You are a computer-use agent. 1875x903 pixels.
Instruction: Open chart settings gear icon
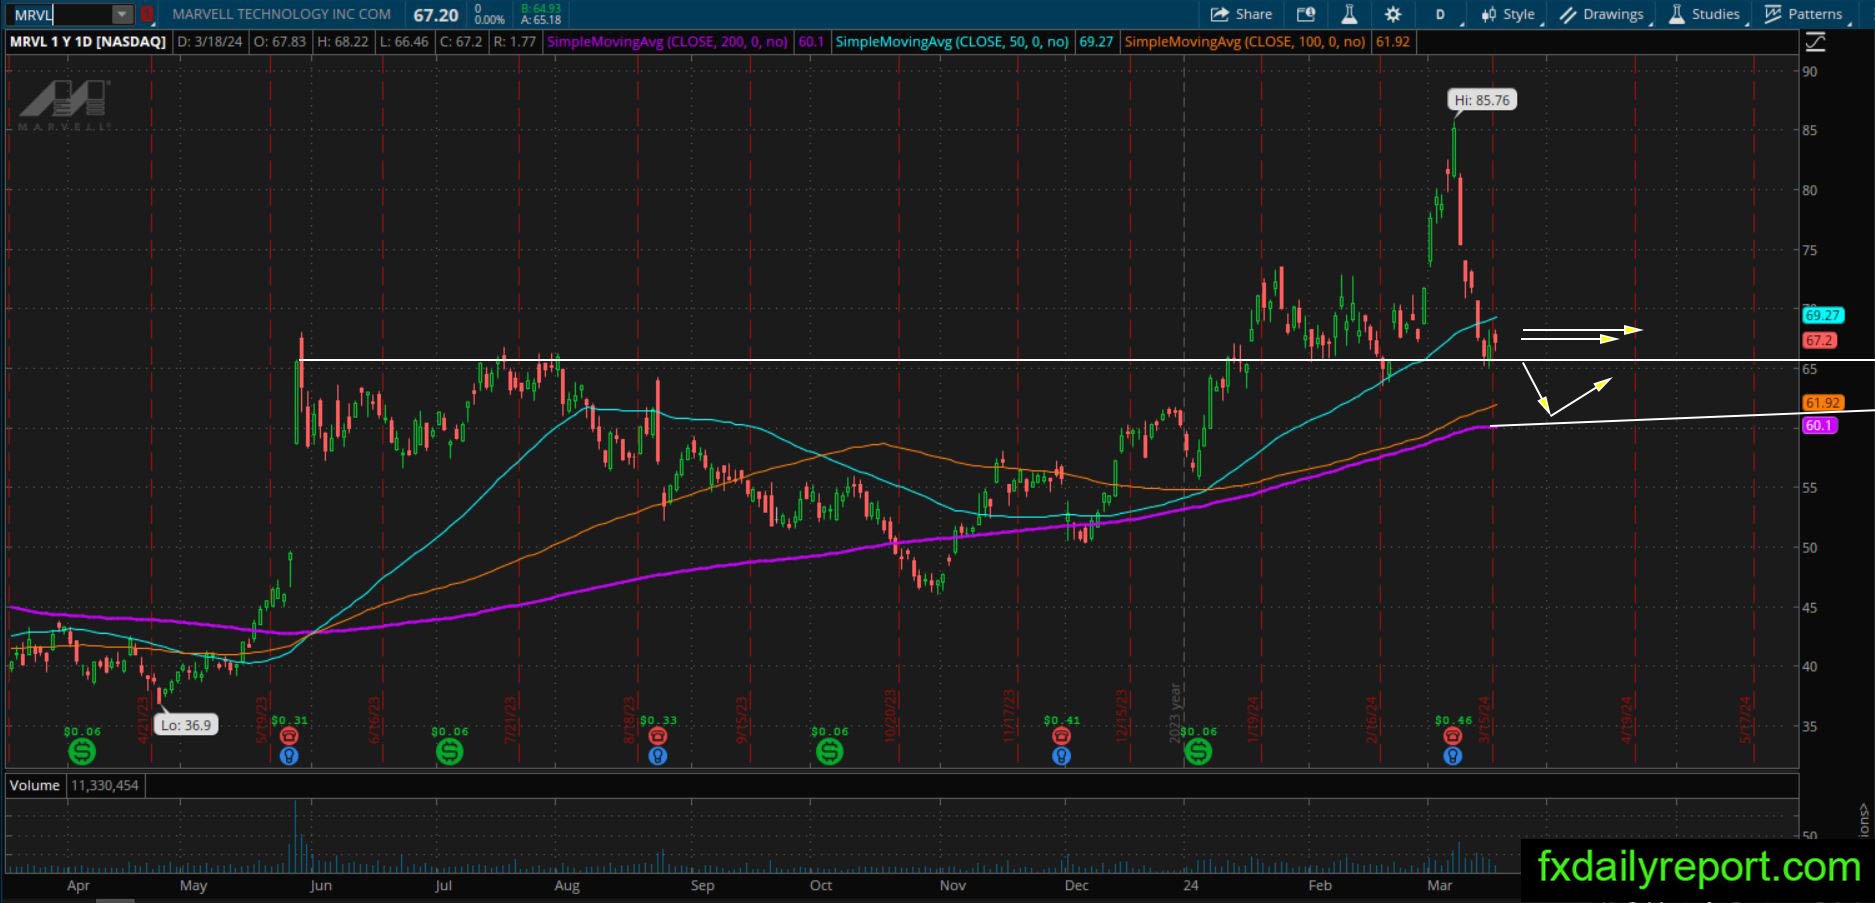pyautogui.click(x=1393, y=14)
